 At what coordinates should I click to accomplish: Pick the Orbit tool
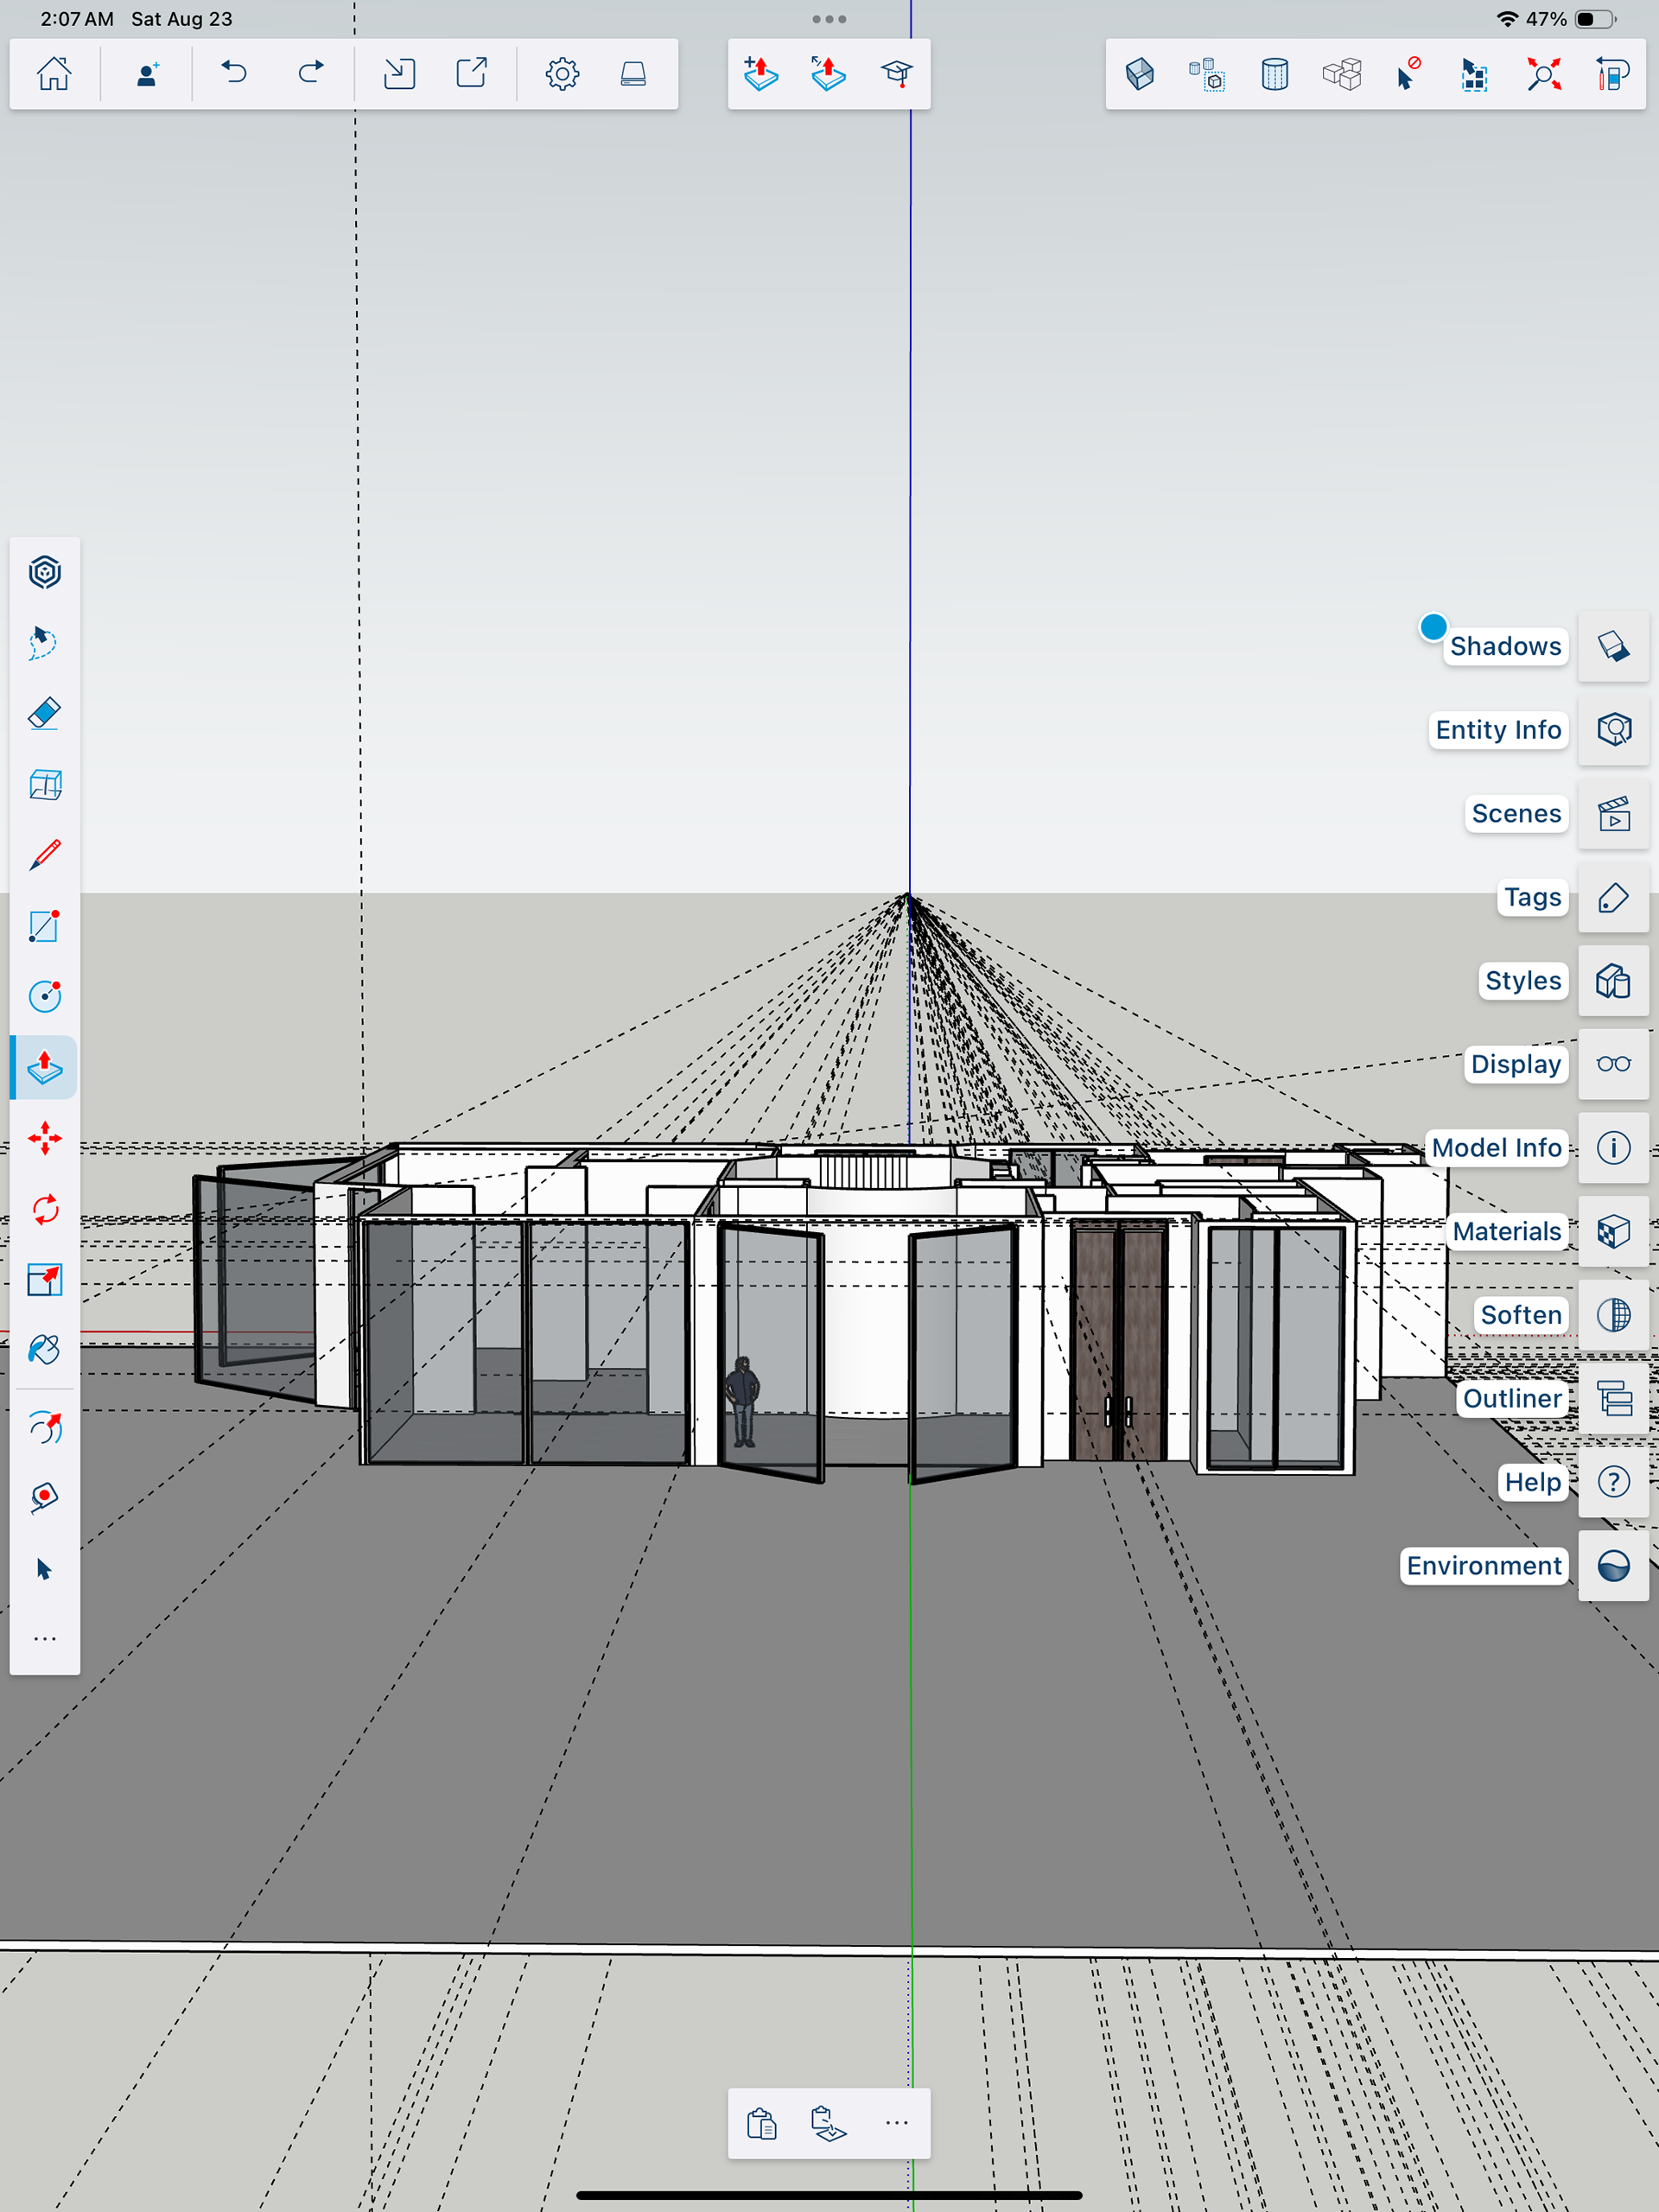[x=45, y=1428]
